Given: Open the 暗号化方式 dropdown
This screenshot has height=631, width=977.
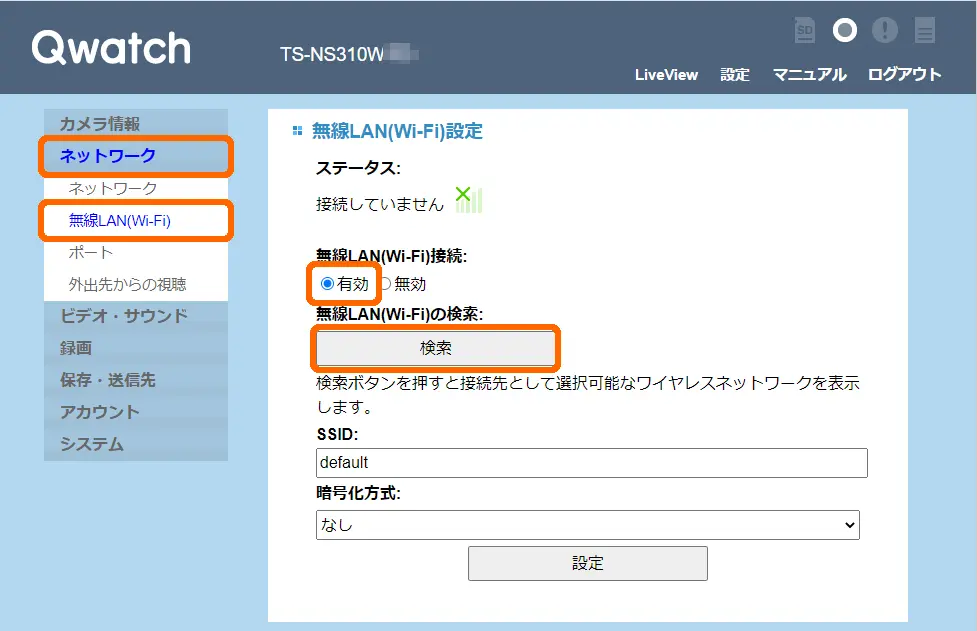Looking at the screenshot, I should pos(587,524).
